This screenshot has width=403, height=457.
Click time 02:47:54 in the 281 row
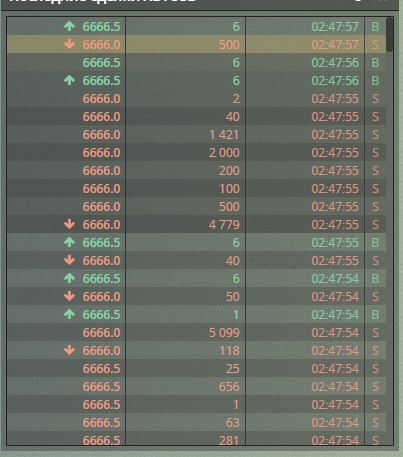335,441
